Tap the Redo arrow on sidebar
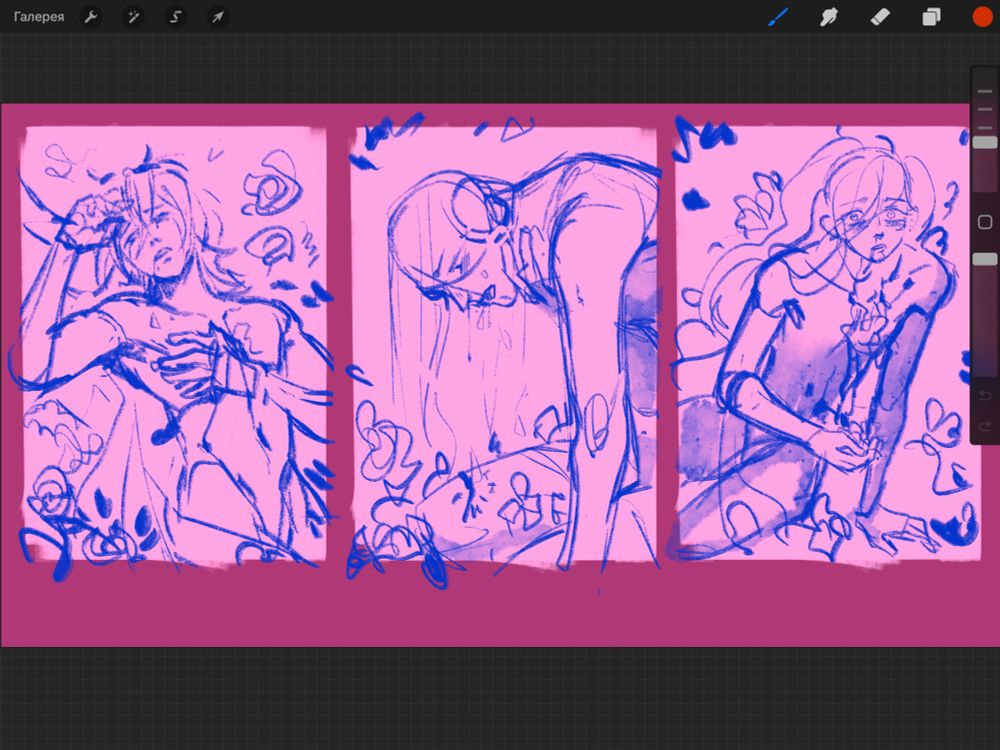This screenshot has height=750, width=1000. (x=985, y=425)
